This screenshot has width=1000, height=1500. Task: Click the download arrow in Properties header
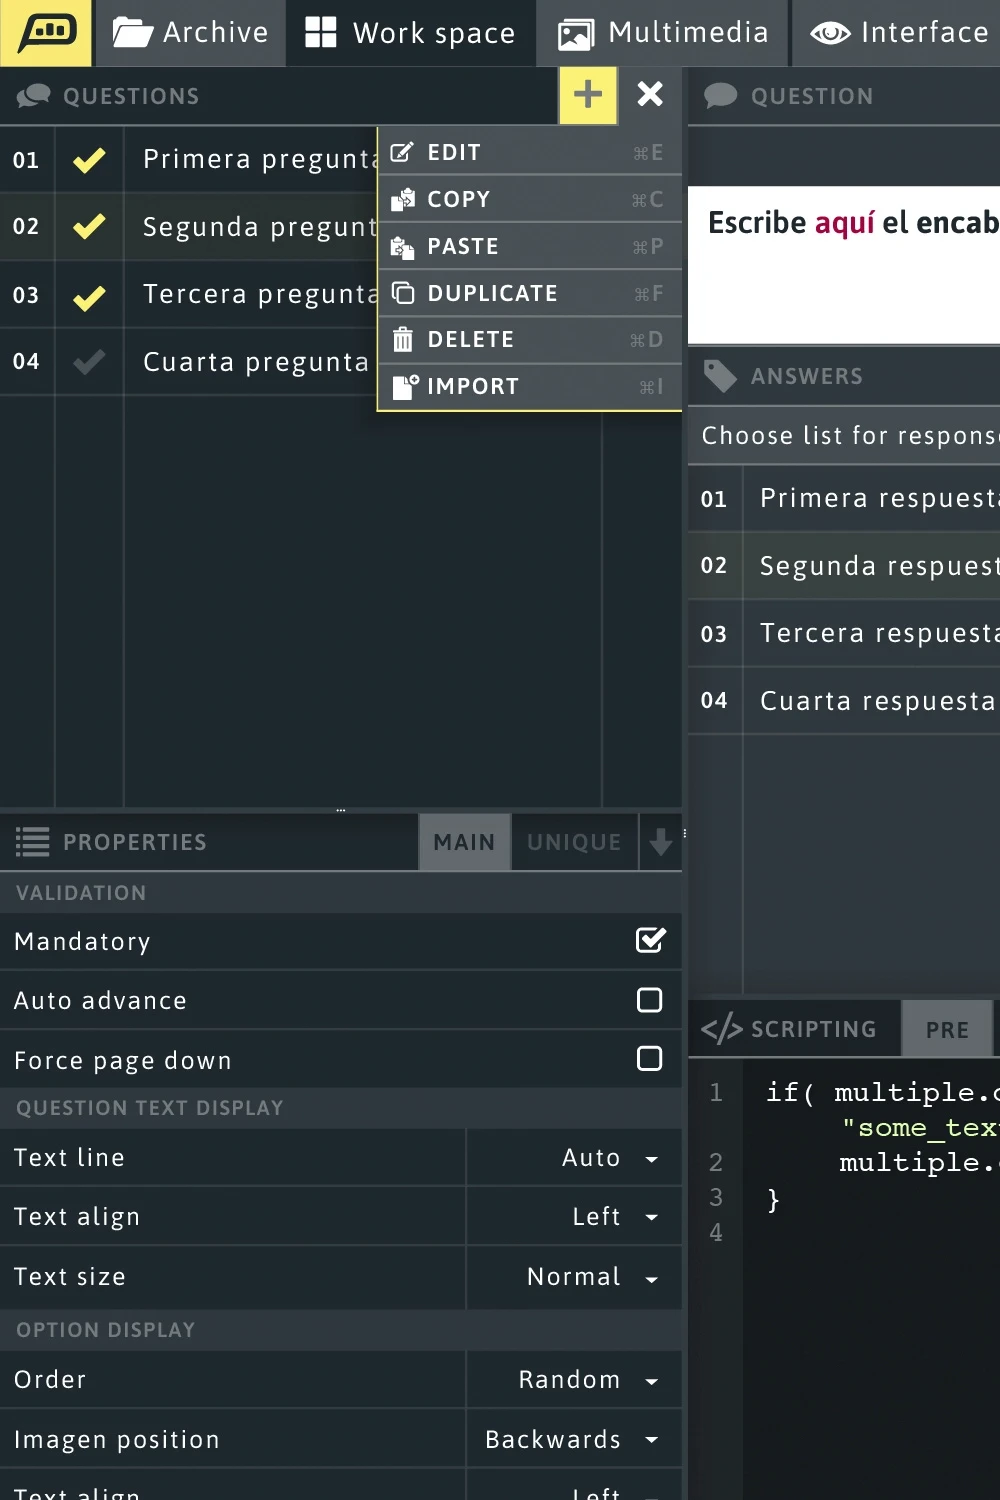coord(660,843)
